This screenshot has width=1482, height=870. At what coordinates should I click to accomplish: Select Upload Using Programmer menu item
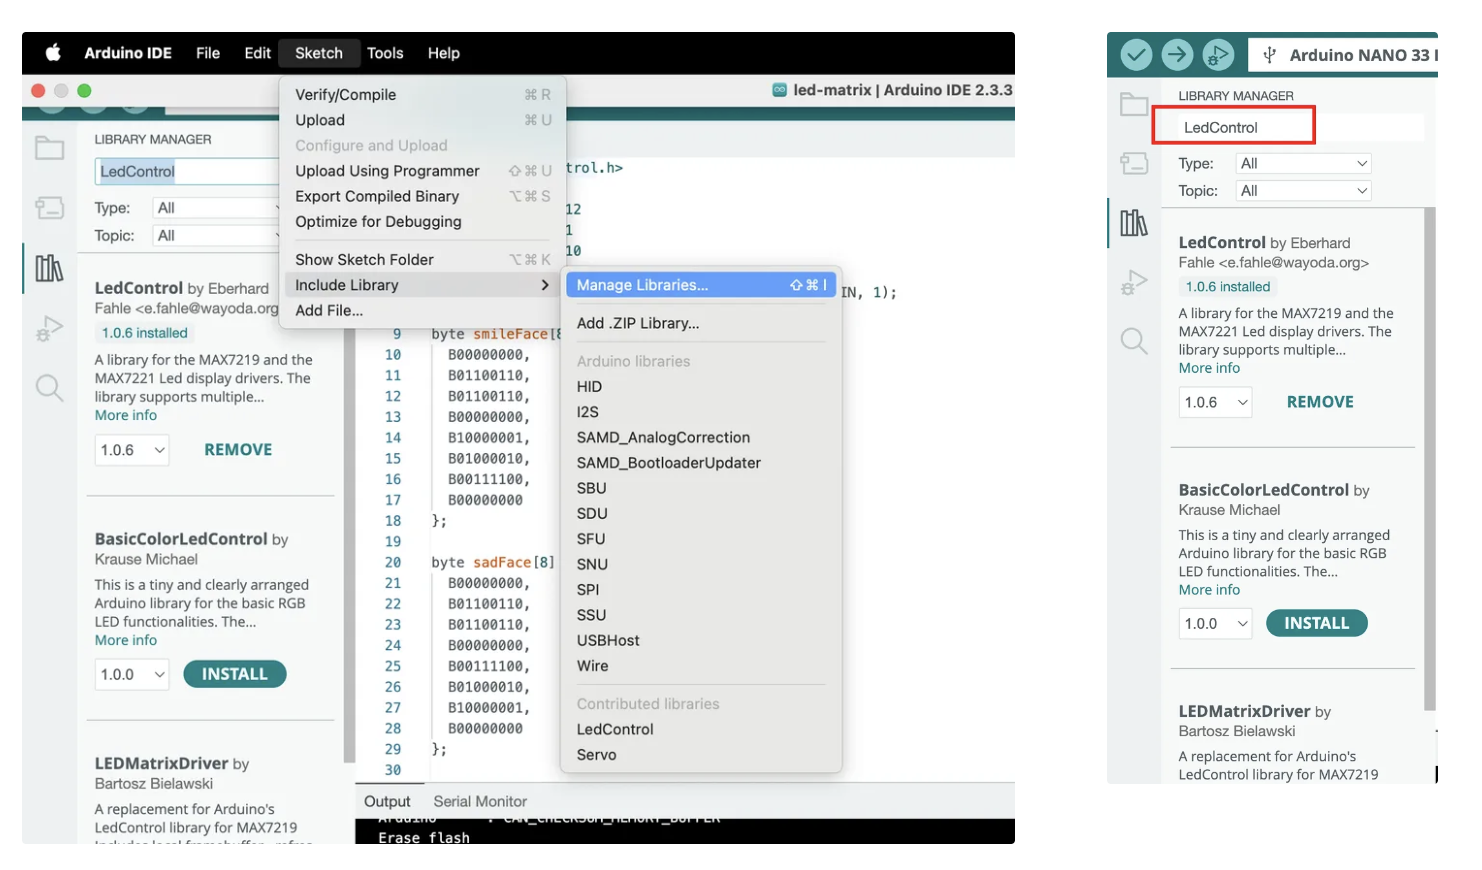point(423,171)
